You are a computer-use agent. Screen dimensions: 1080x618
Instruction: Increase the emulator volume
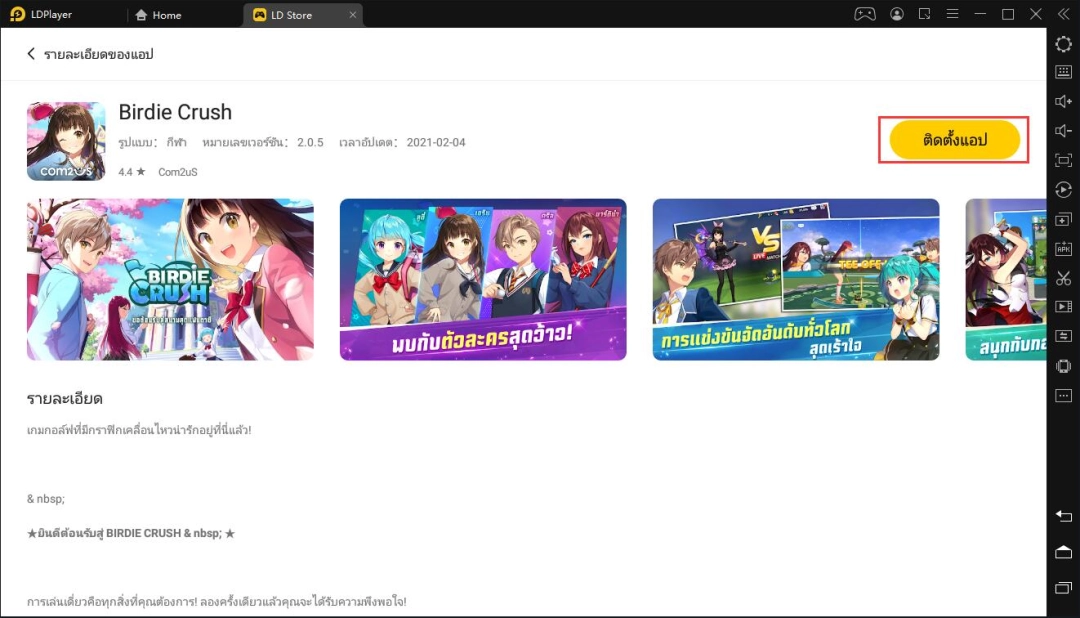(1063, 101)
